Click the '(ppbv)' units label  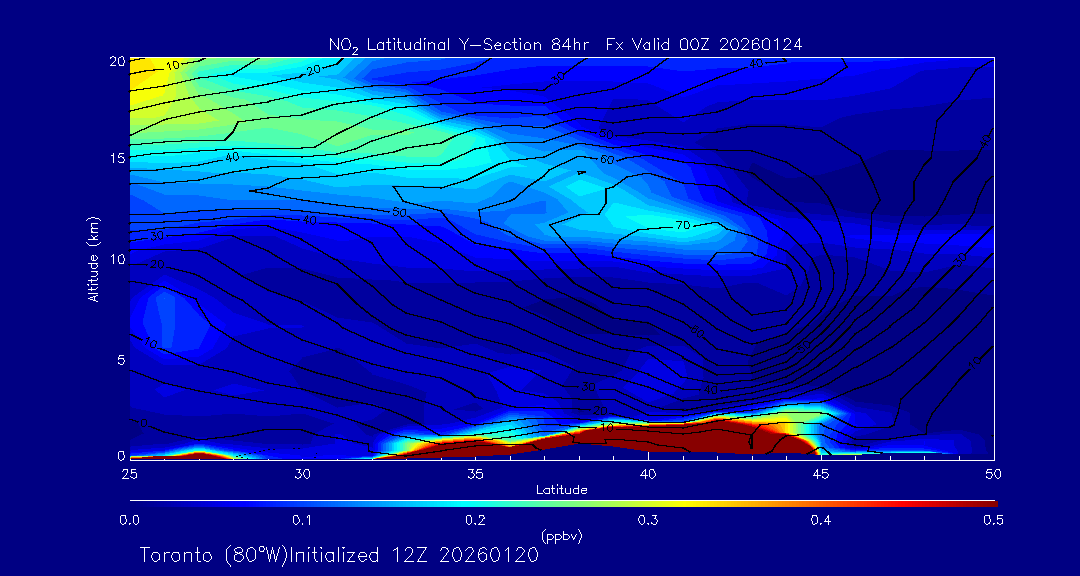(561, 537)
